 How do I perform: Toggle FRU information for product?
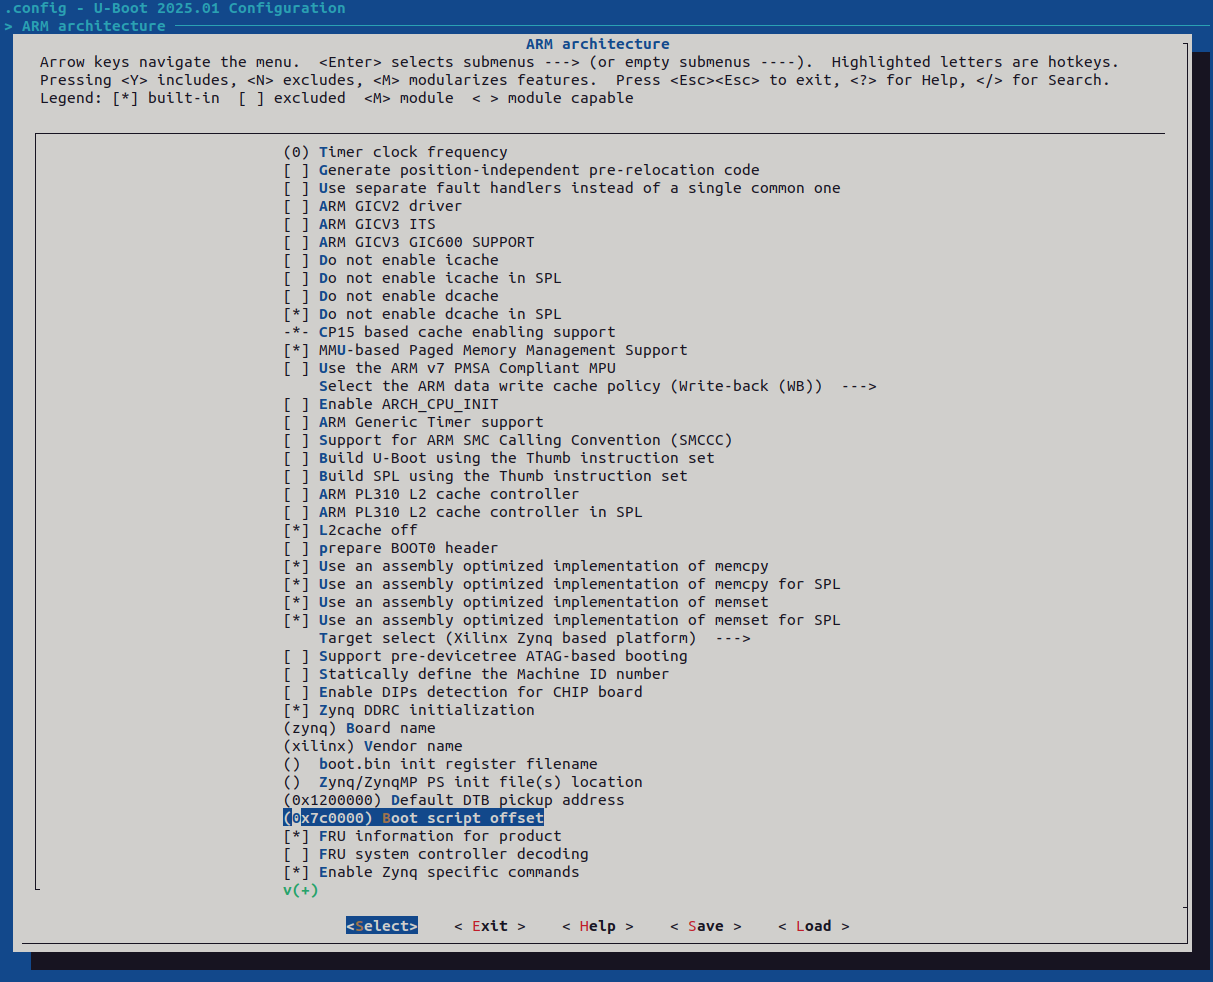(422, 836)
